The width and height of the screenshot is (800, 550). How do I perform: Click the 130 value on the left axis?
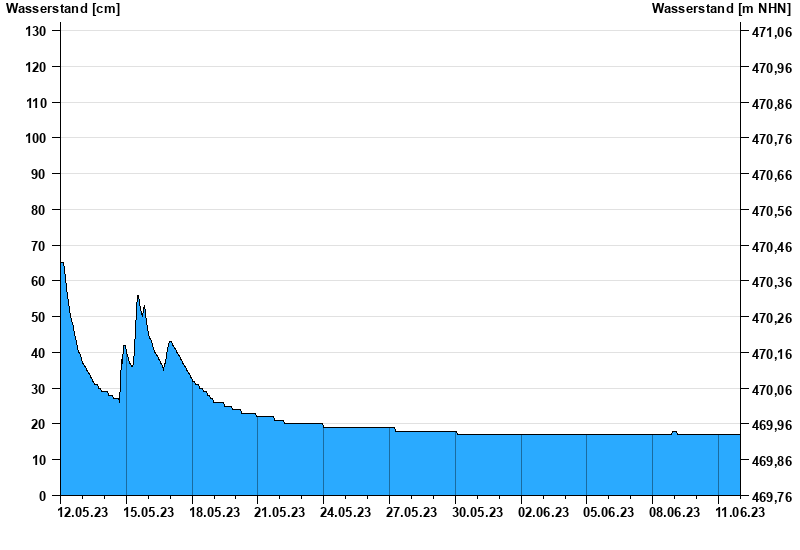pos(36,31)
